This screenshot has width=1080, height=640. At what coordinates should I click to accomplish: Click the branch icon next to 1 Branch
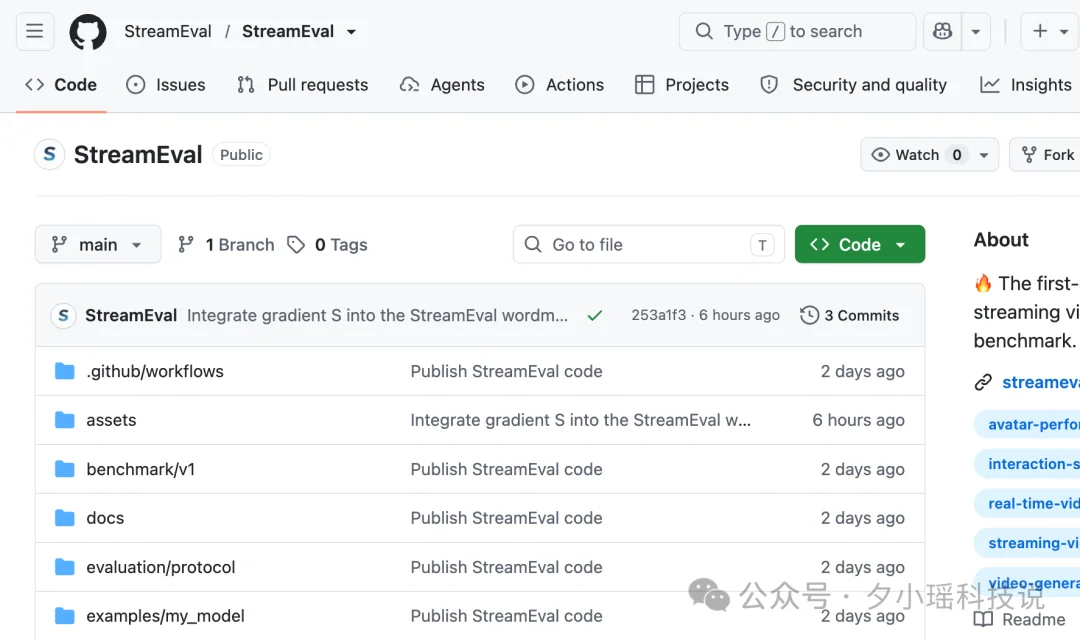click(186, 245)
